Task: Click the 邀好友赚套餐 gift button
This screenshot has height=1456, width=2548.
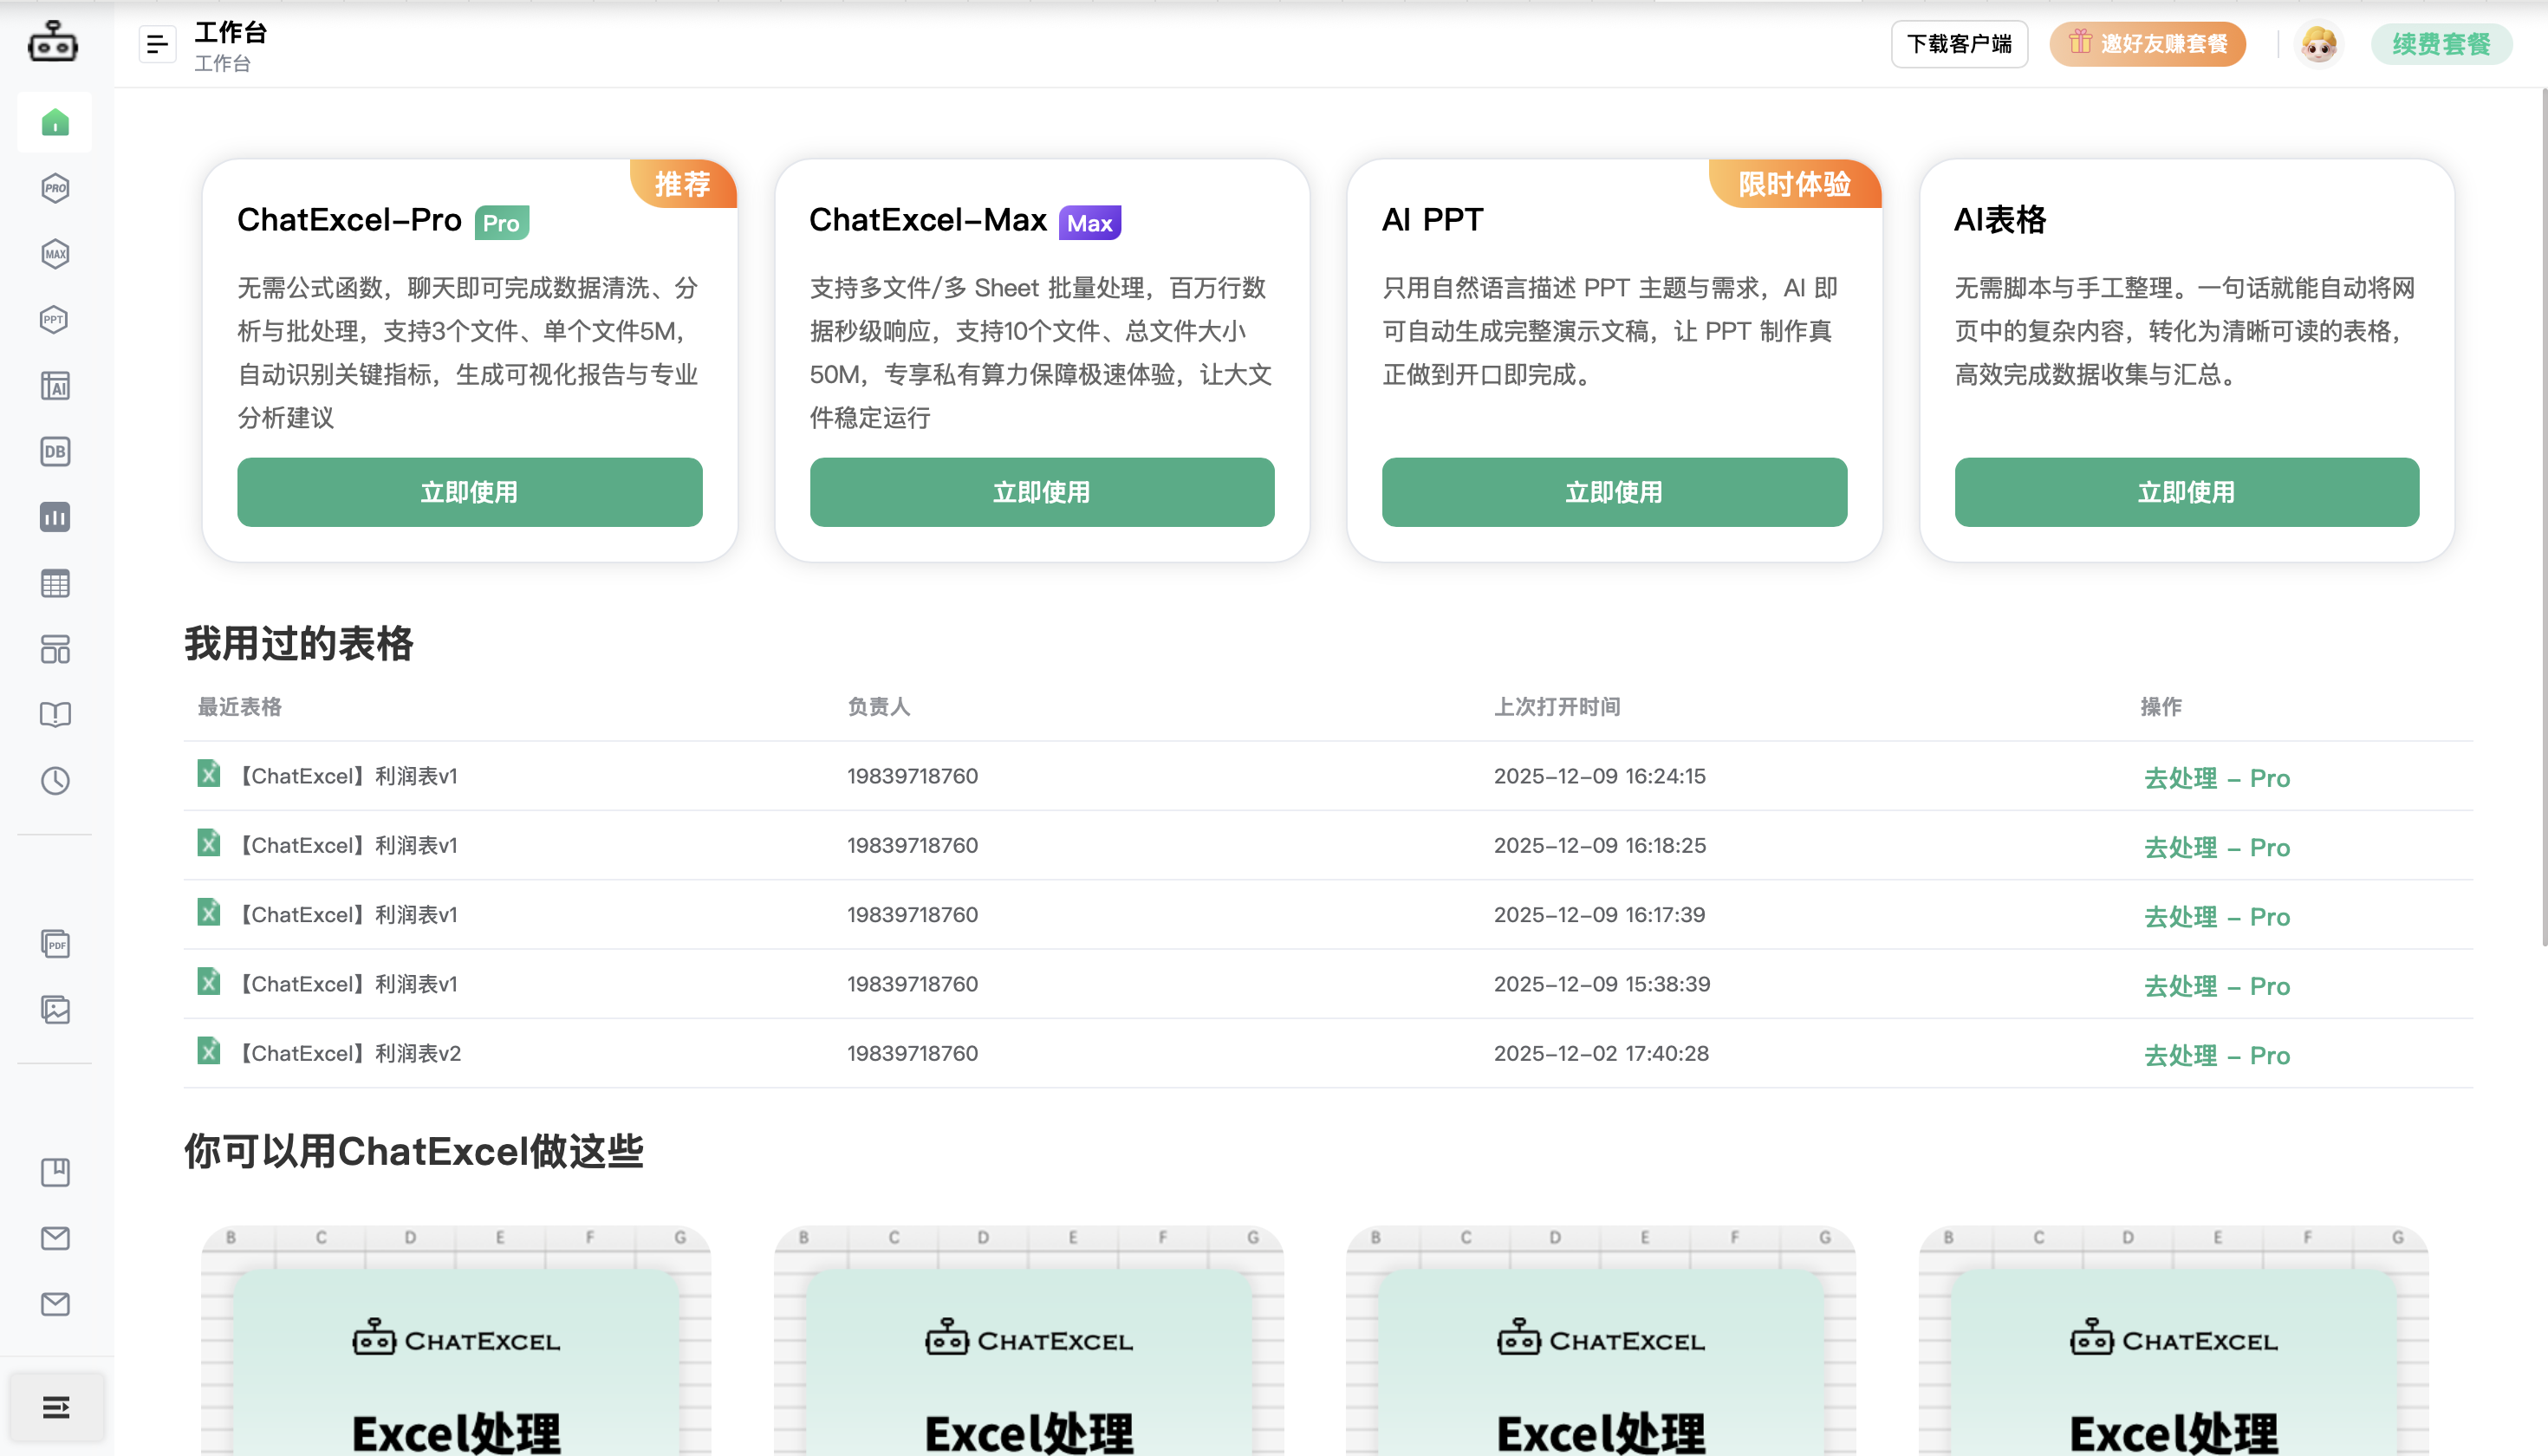Action: click(x=2147, y=44)
